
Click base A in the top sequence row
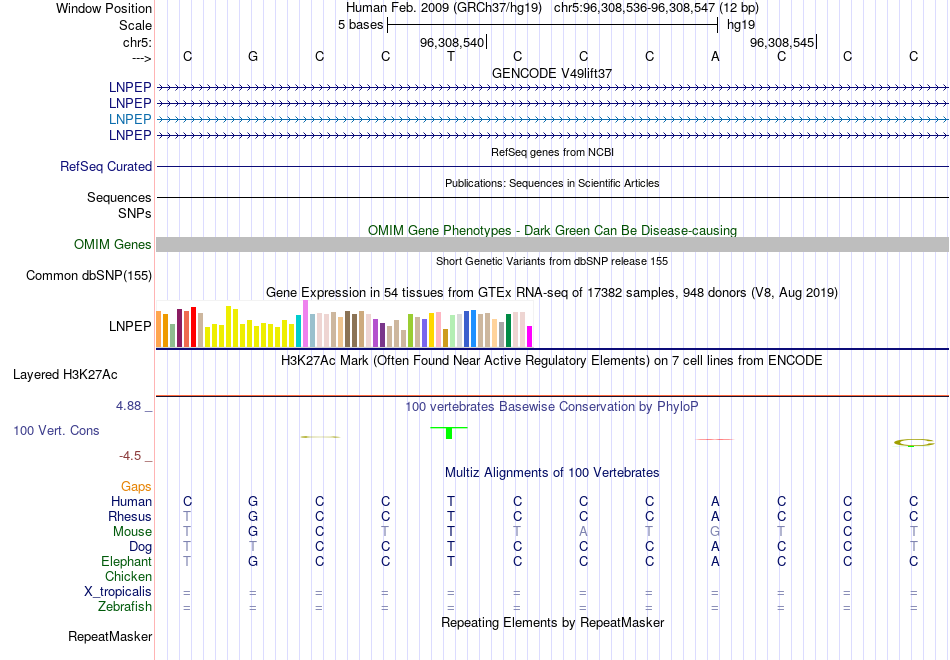click(x=716, y=56)
